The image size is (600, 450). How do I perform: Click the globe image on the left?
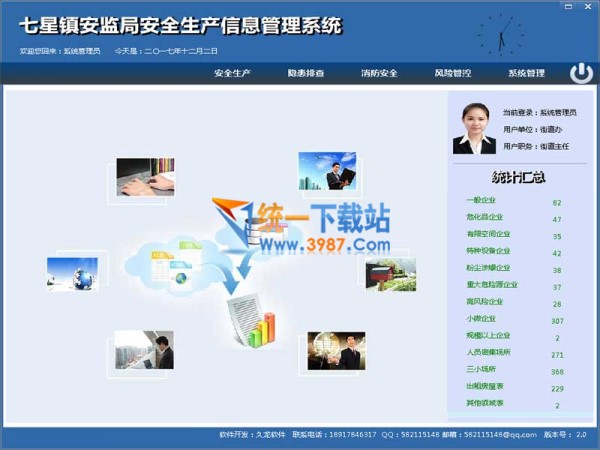tap(72, 274)
